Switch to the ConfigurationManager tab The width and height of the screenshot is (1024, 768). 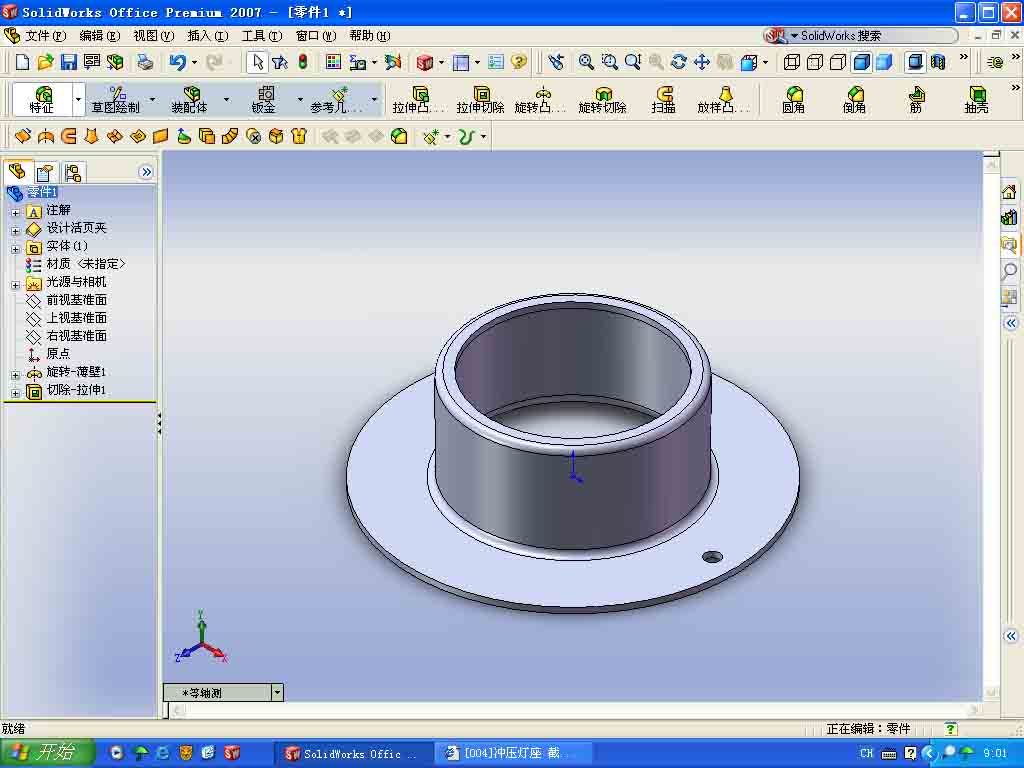[72, 173]
